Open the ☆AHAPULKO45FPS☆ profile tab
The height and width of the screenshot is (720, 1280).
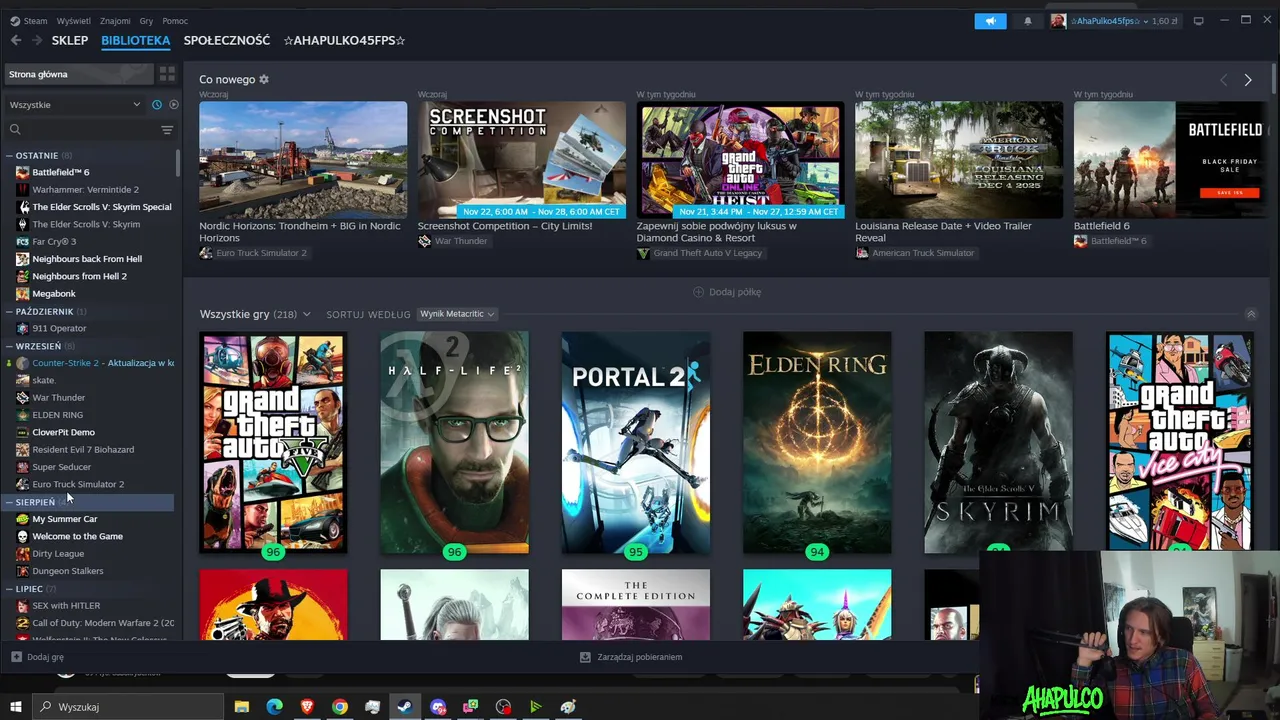(344, 40)
